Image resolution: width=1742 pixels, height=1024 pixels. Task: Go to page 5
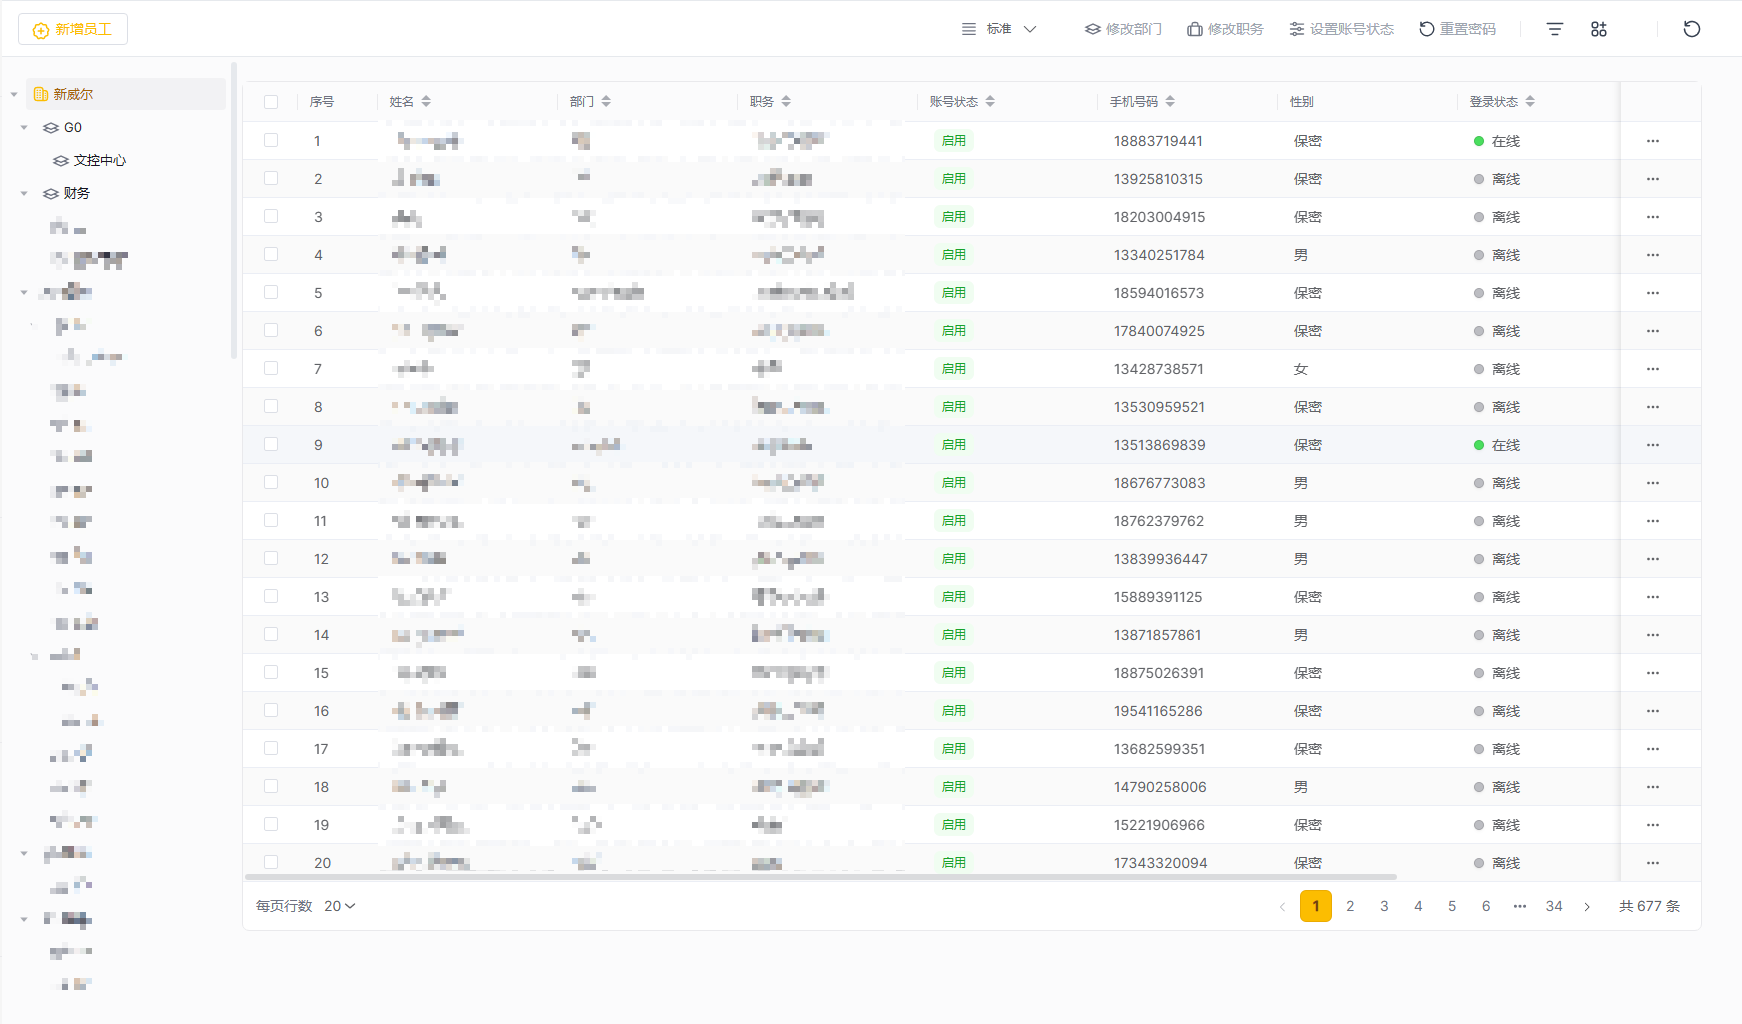pos(1452,906)
